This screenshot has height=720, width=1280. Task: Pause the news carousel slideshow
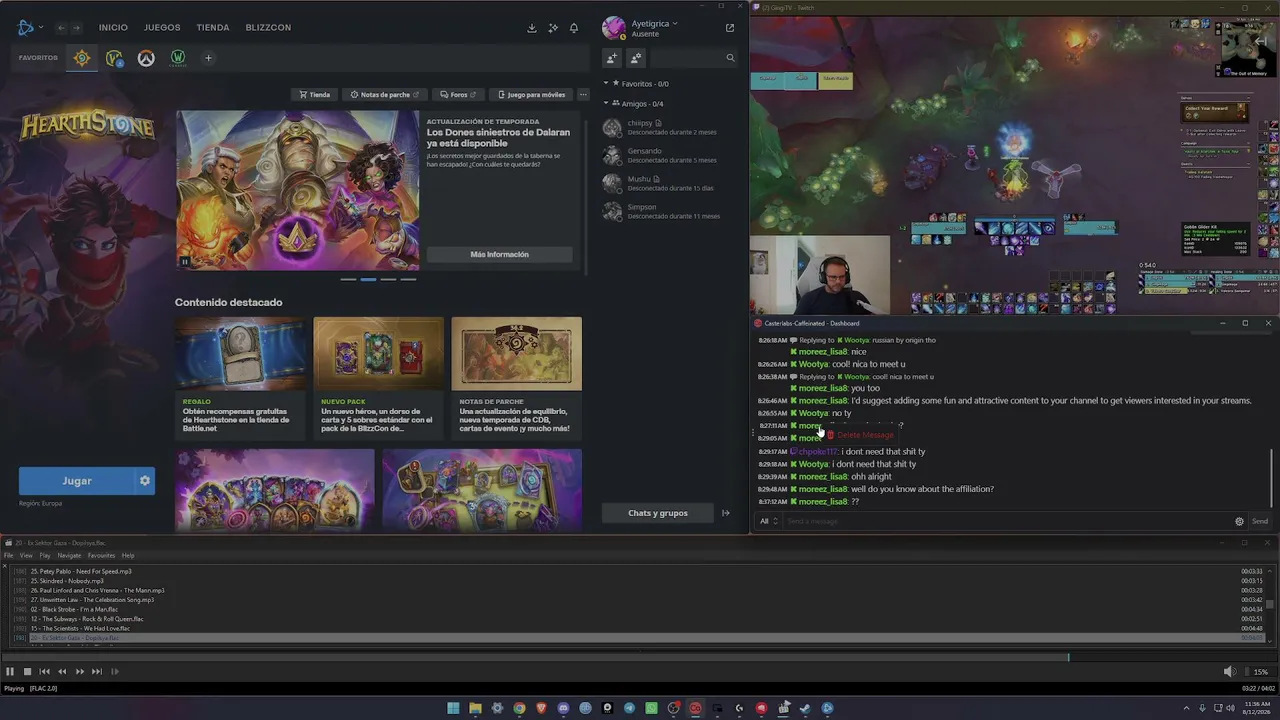click(x=184, y=262)
